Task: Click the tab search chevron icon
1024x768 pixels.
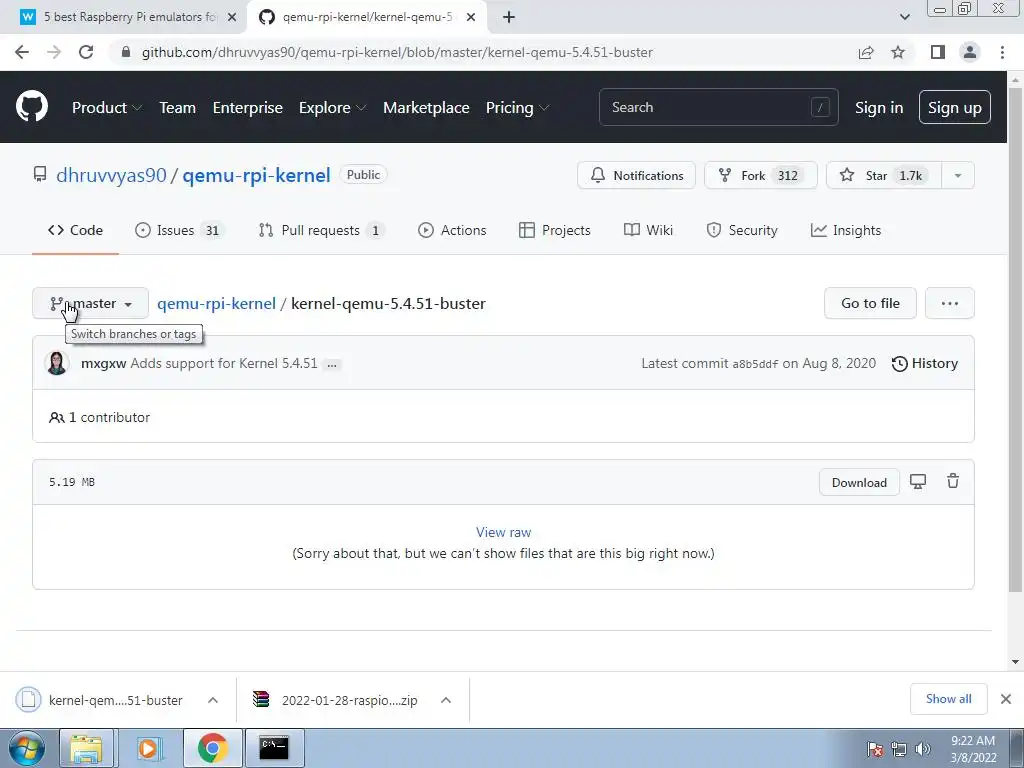Action: point(904,17)
